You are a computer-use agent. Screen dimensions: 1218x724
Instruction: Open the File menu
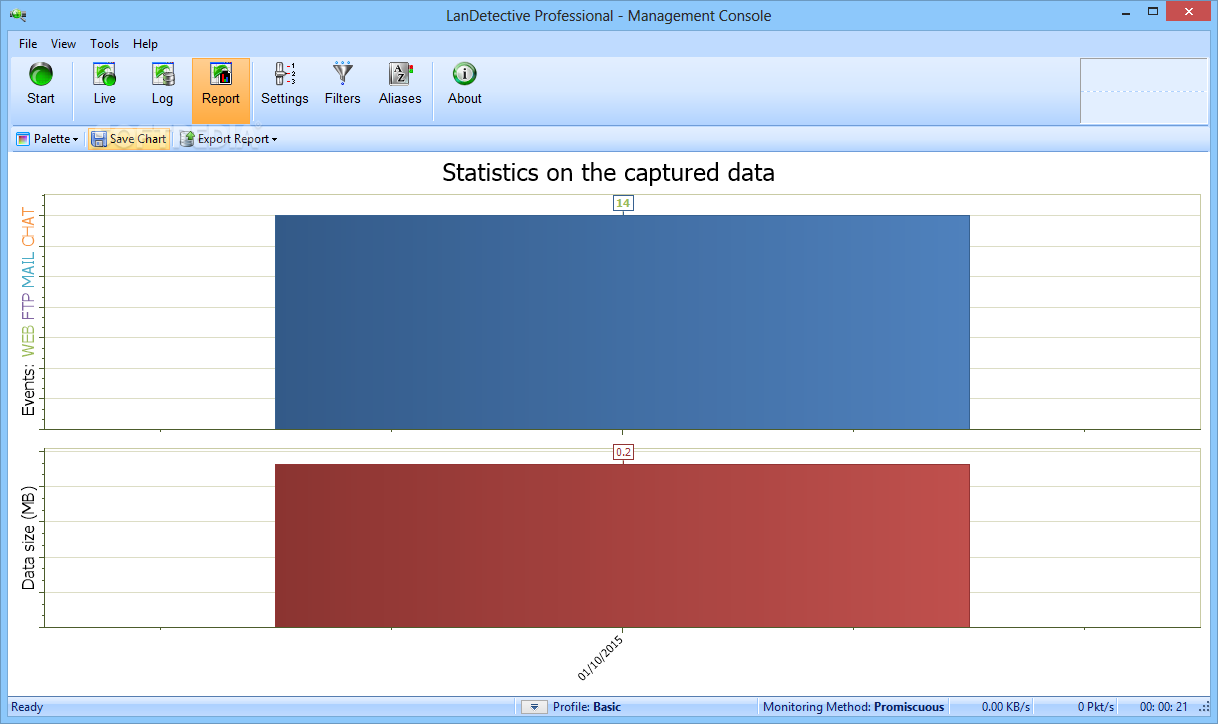[28, 44]
